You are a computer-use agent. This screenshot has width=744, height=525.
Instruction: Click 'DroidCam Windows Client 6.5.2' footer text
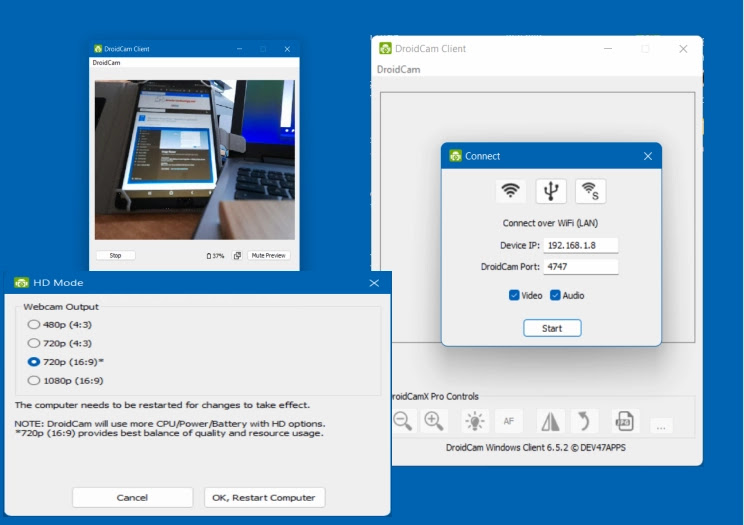click(x=535, y=448)
